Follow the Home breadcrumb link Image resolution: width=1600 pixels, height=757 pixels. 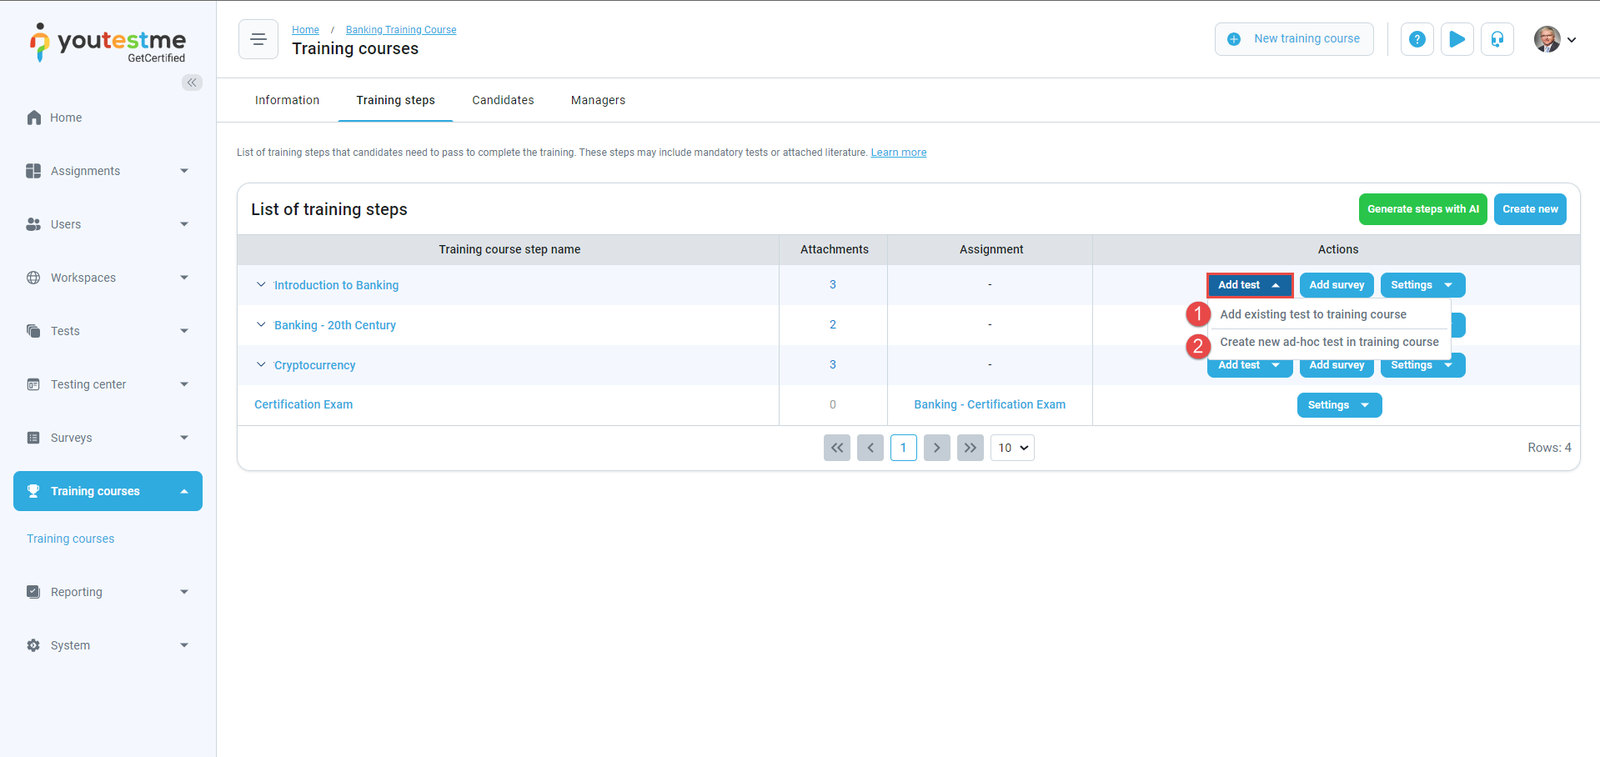tap(305, 30)
